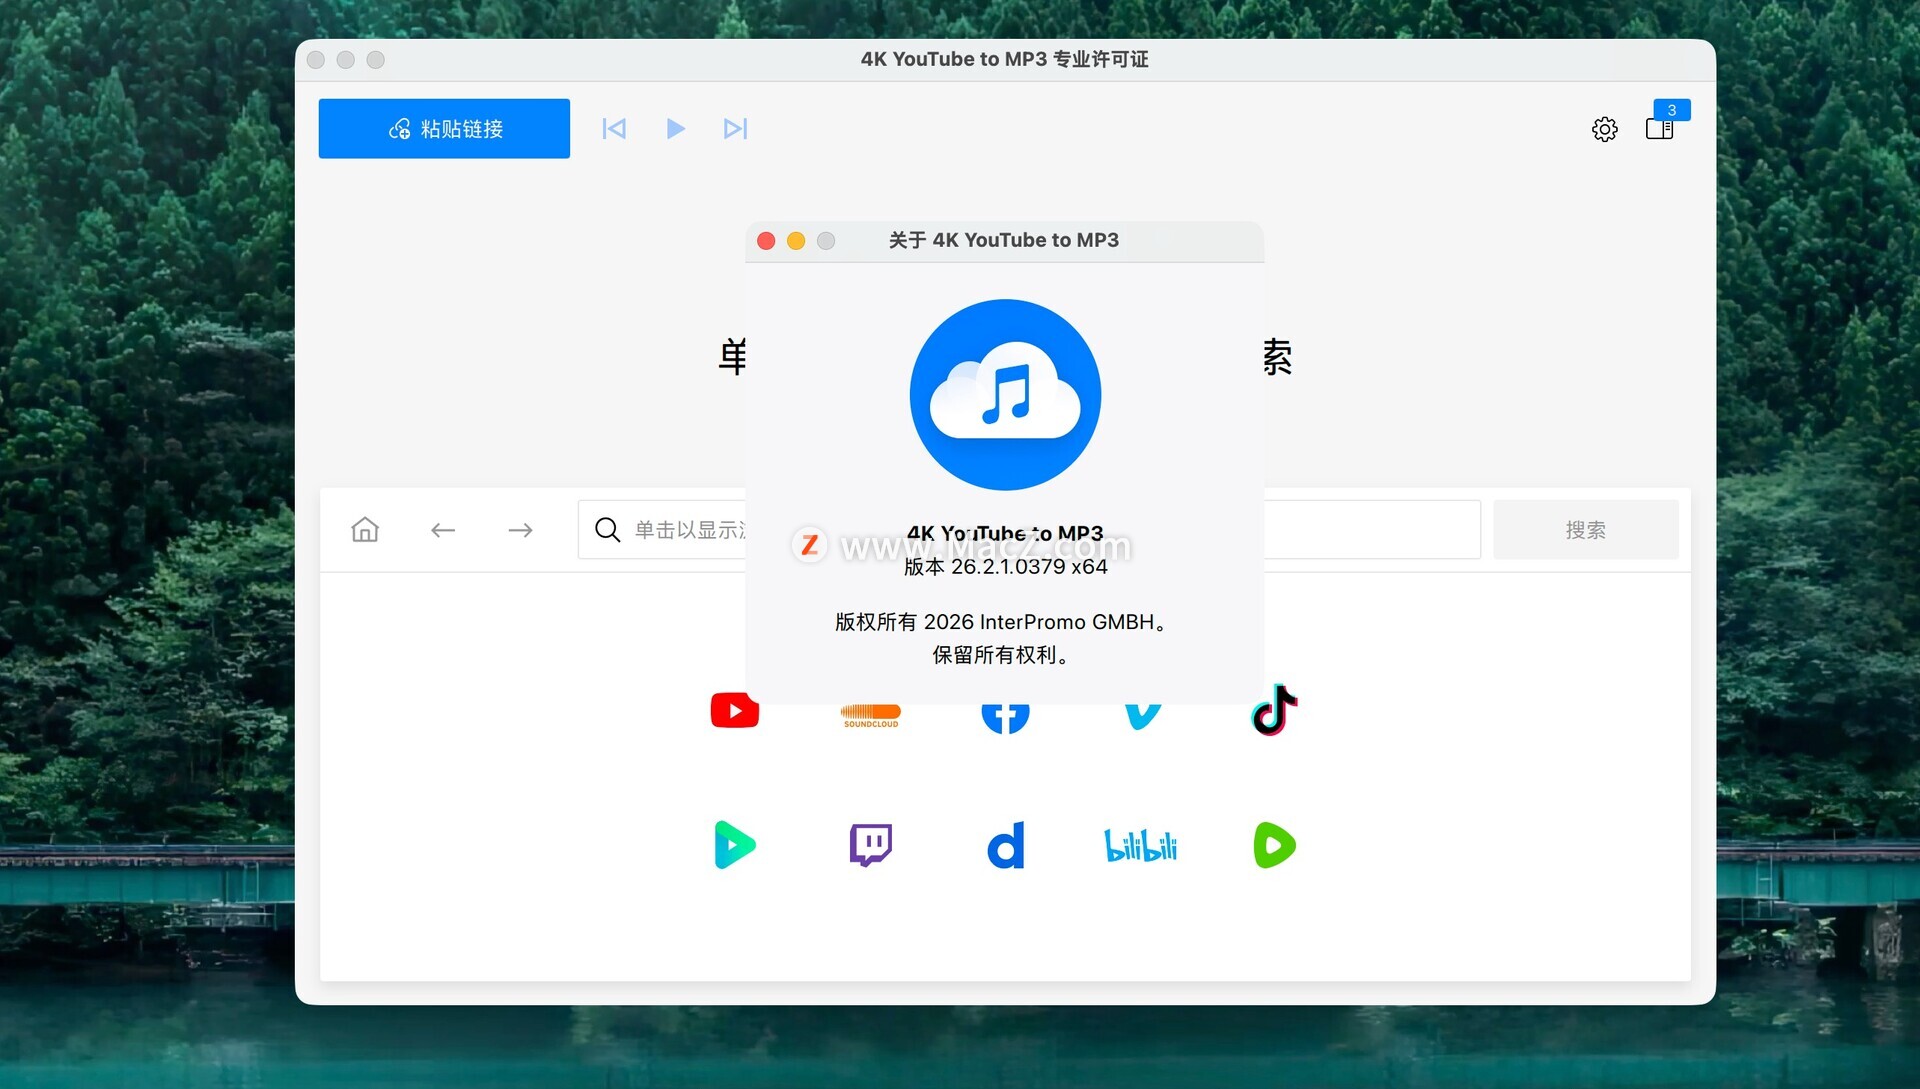
Task: Open the settings gear
Action: pos(1604,129)
